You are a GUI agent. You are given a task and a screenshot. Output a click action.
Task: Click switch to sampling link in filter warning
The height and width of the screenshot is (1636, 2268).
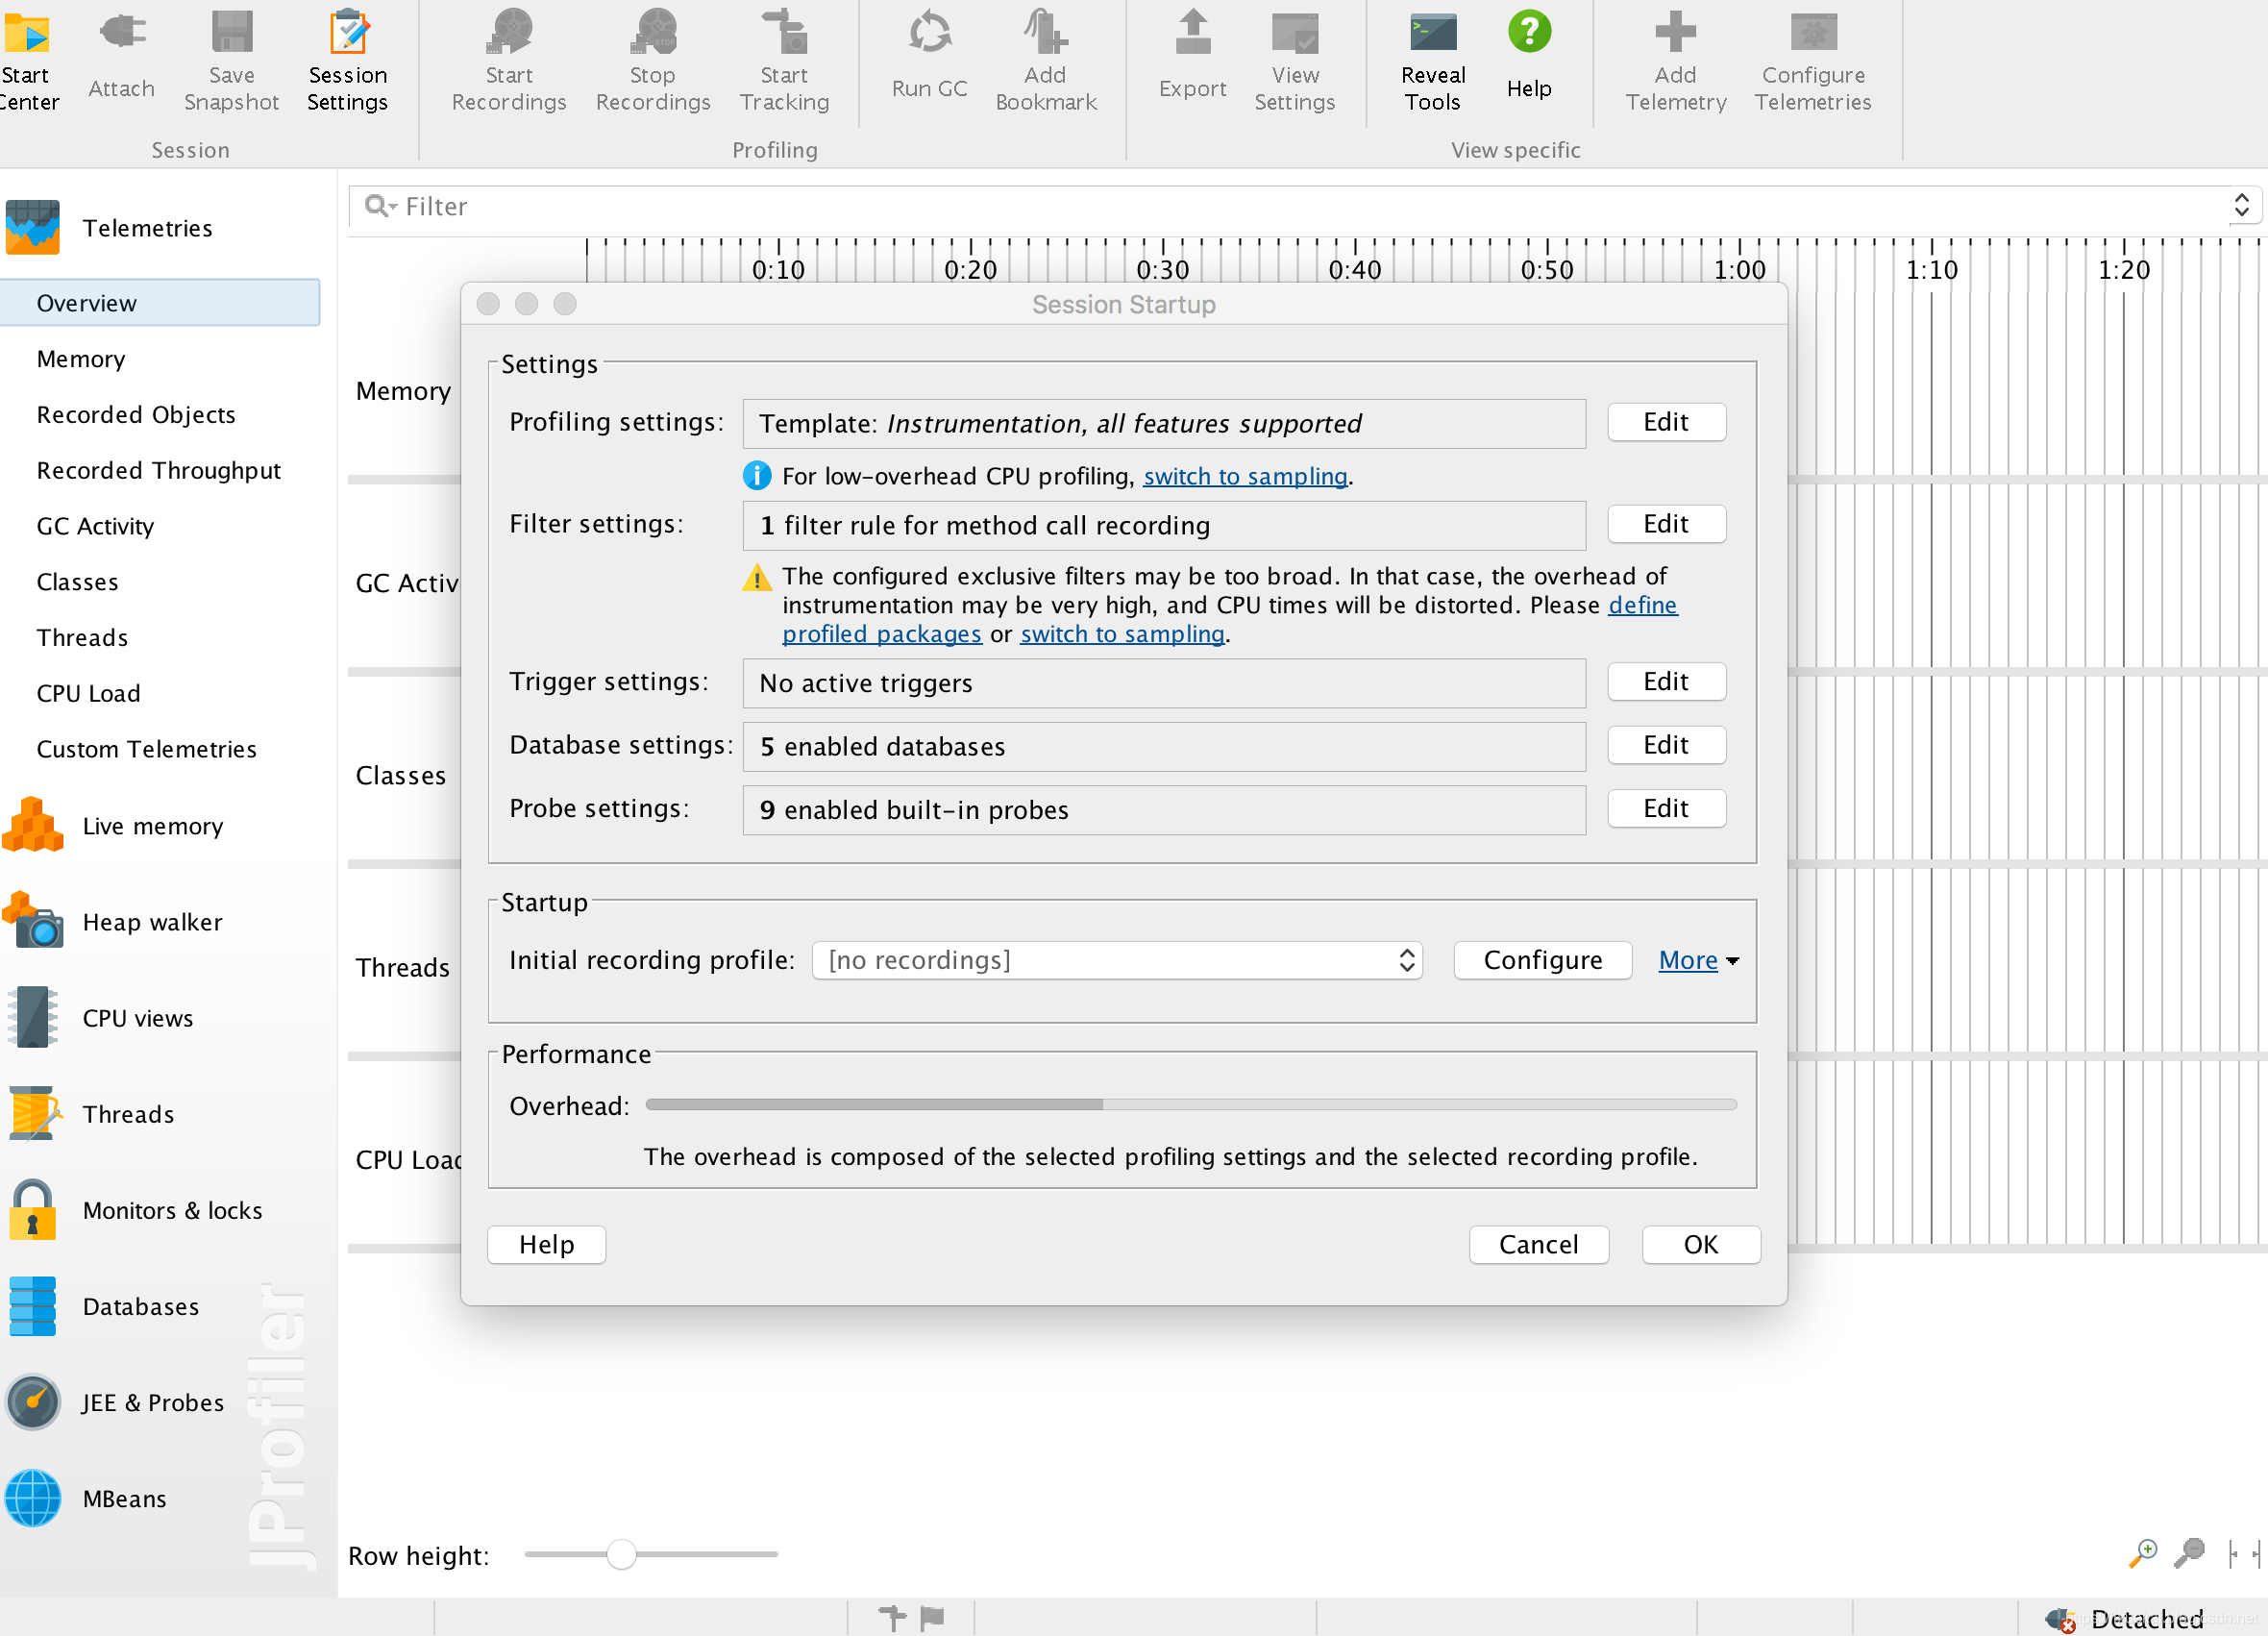(x=1122, y=634)
